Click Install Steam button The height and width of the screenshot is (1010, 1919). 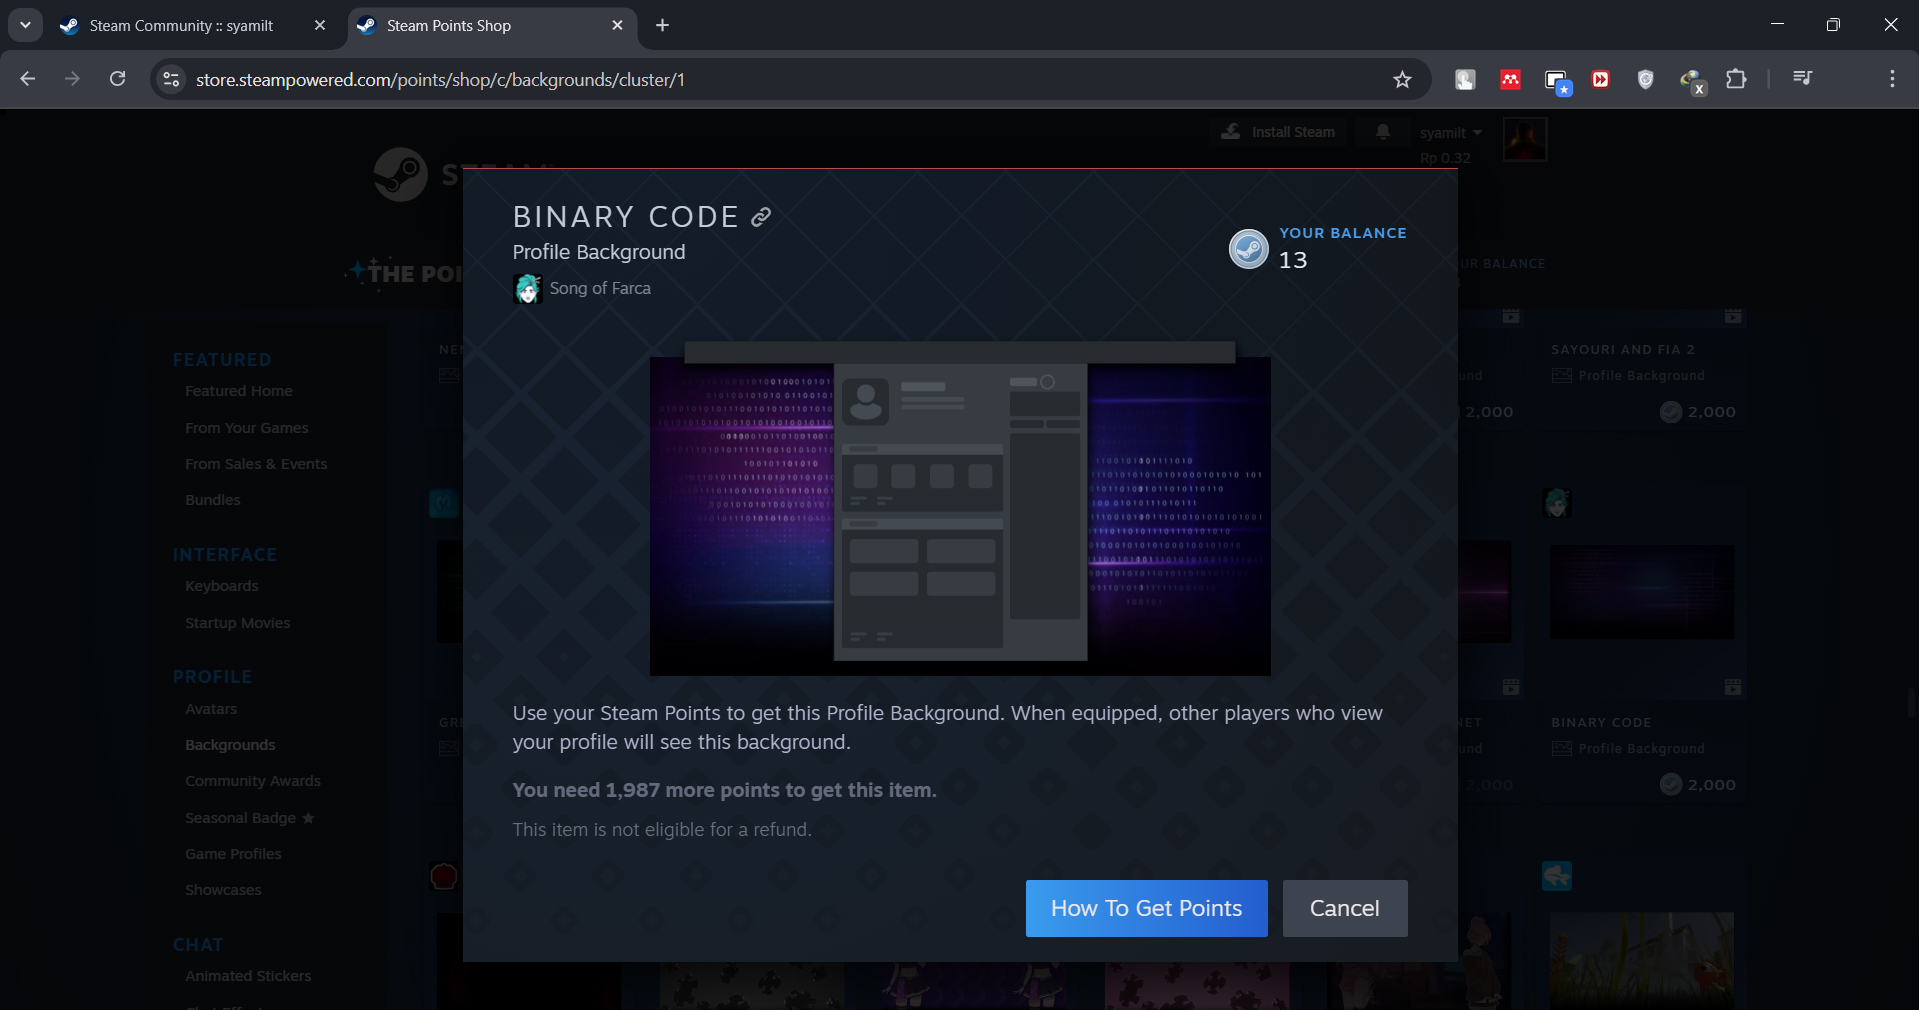1278,132
